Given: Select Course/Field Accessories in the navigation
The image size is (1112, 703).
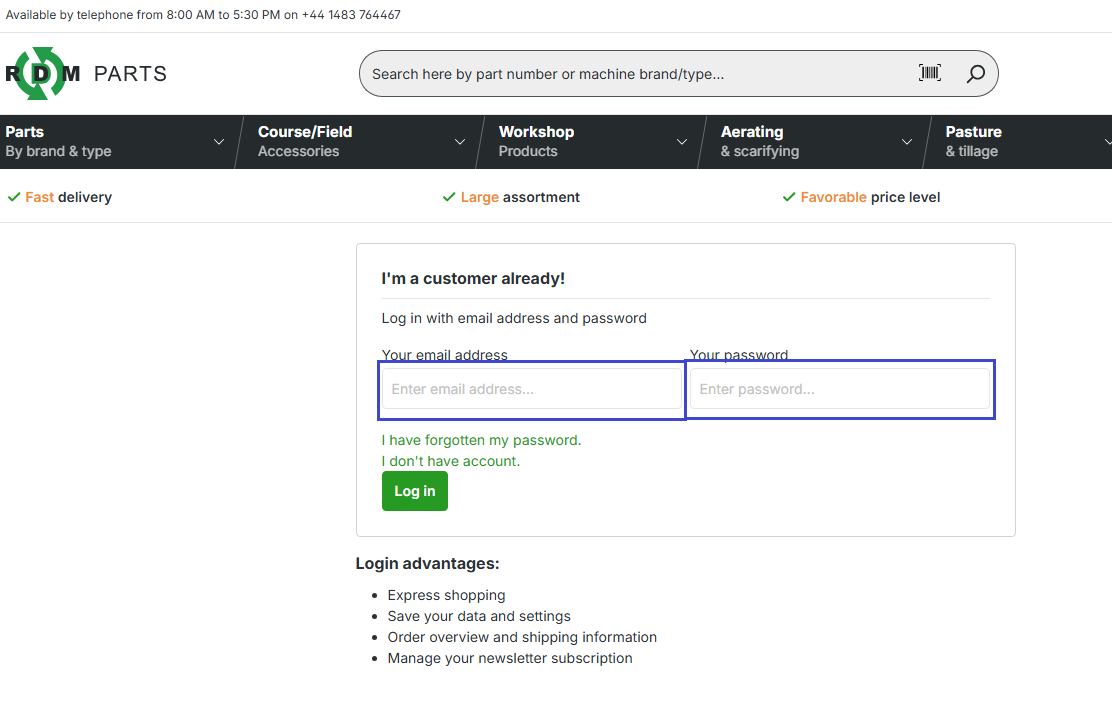Looking at the screenshot, I should (x=305, y=141).
